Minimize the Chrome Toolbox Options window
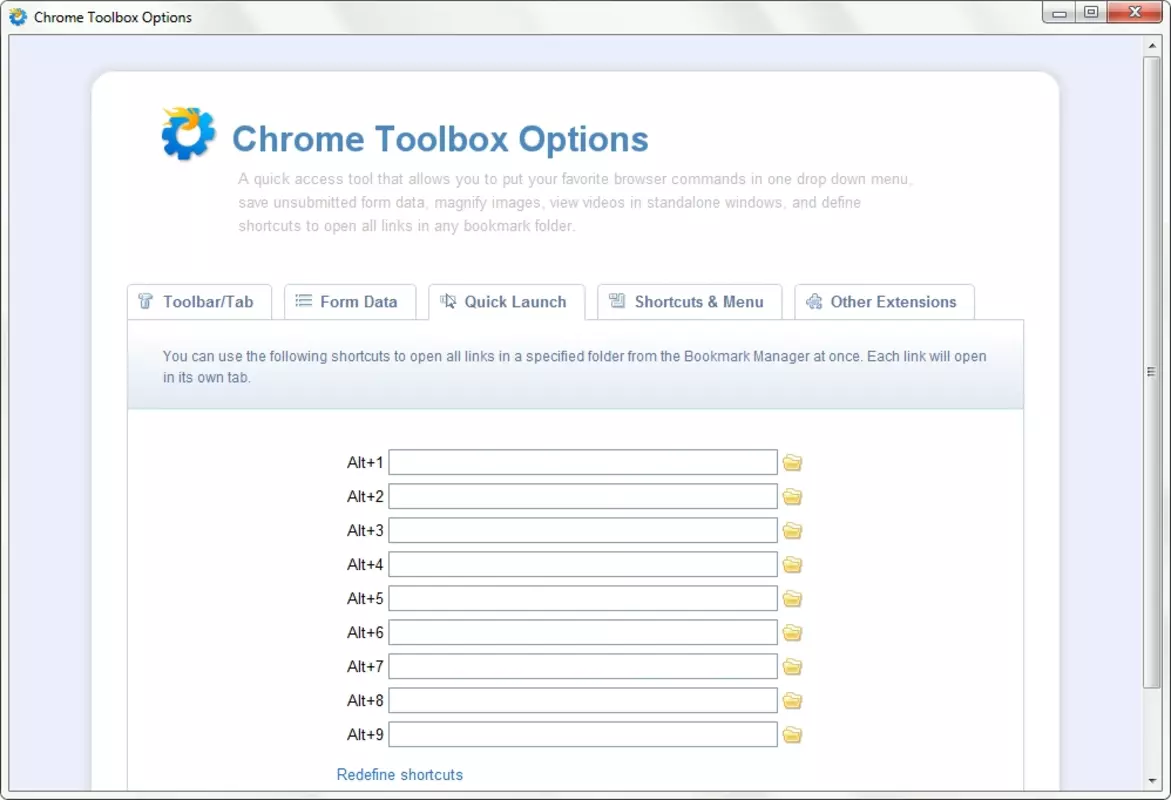 [x=1059, y=13]
